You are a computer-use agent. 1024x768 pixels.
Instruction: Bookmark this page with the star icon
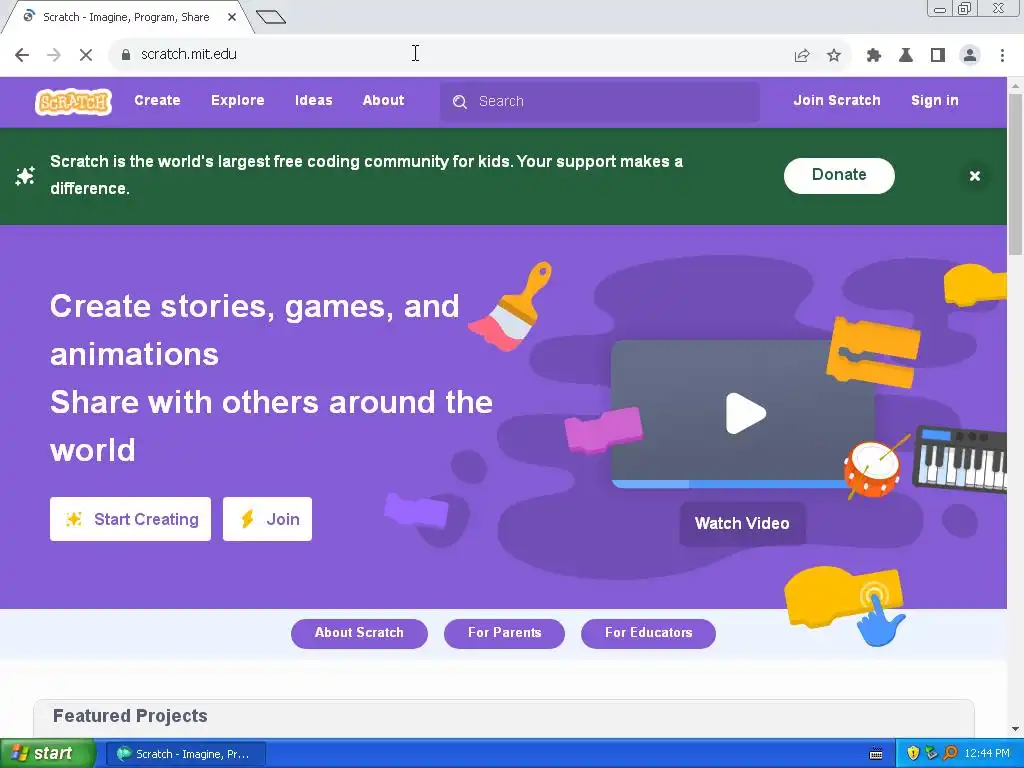(834, 56)
